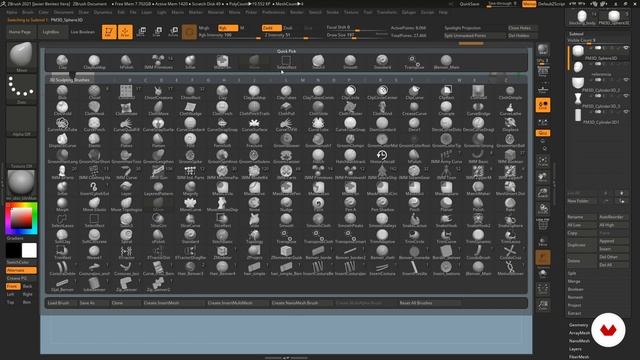Viewport: 640px width, 360px height.
Task: Choose the InsertCylndrExt brush
Action: pos(94,188)
